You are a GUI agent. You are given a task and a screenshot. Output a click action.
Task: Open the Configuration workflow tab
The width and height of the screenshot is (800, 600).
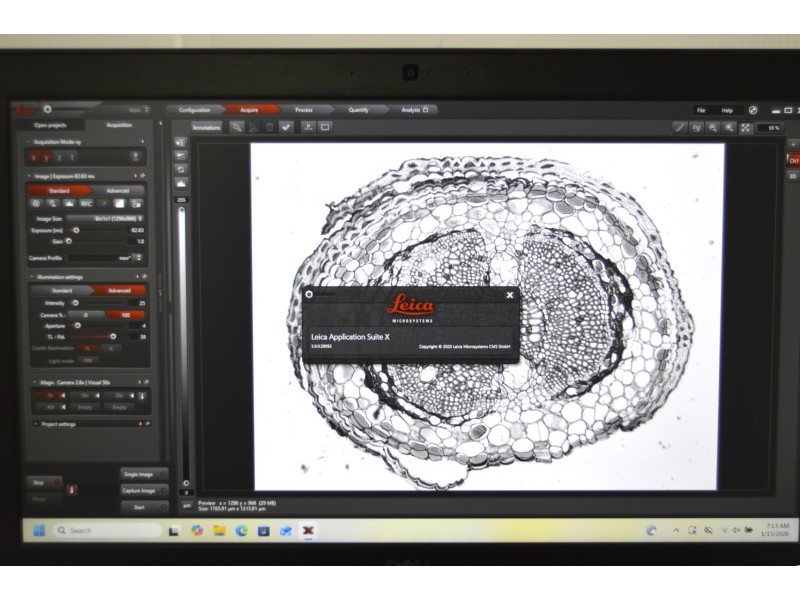(x=194, y=110)
